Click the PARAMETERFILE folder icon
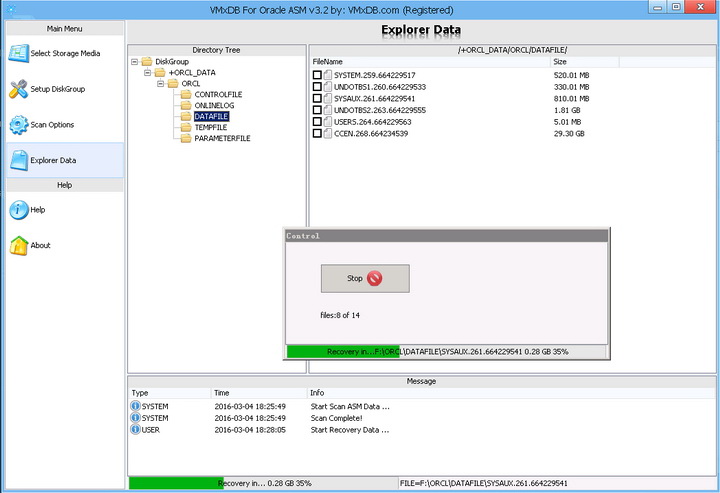The width and height of the screenshot is (720, 493). tap(186, 139)
